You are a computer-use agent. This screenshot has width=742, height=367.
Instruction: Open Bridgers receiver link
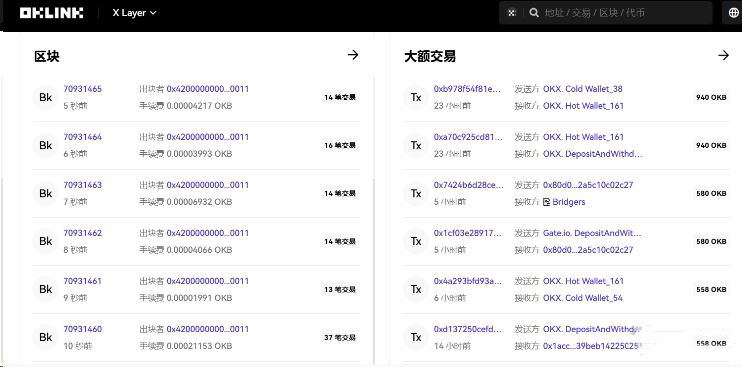[x=569, y=202]
